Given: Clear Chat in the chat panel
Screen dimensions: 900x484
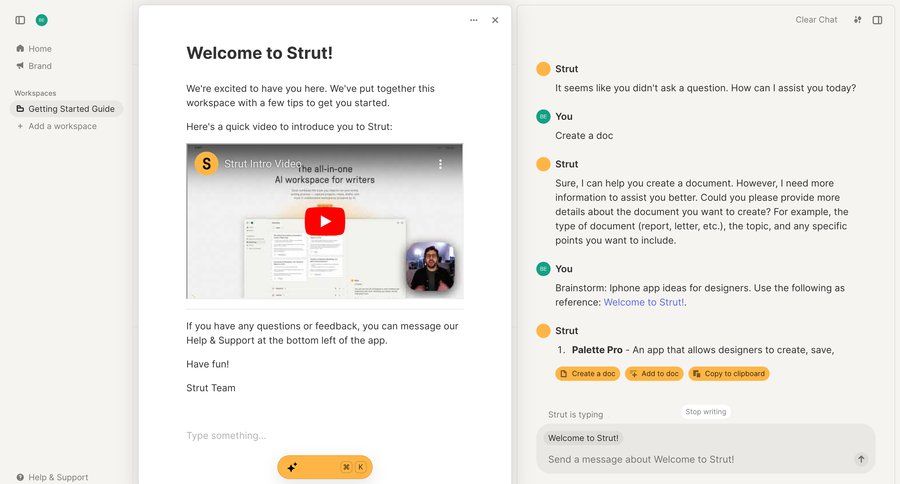Looking at the screenshot, I should point(816,20).
